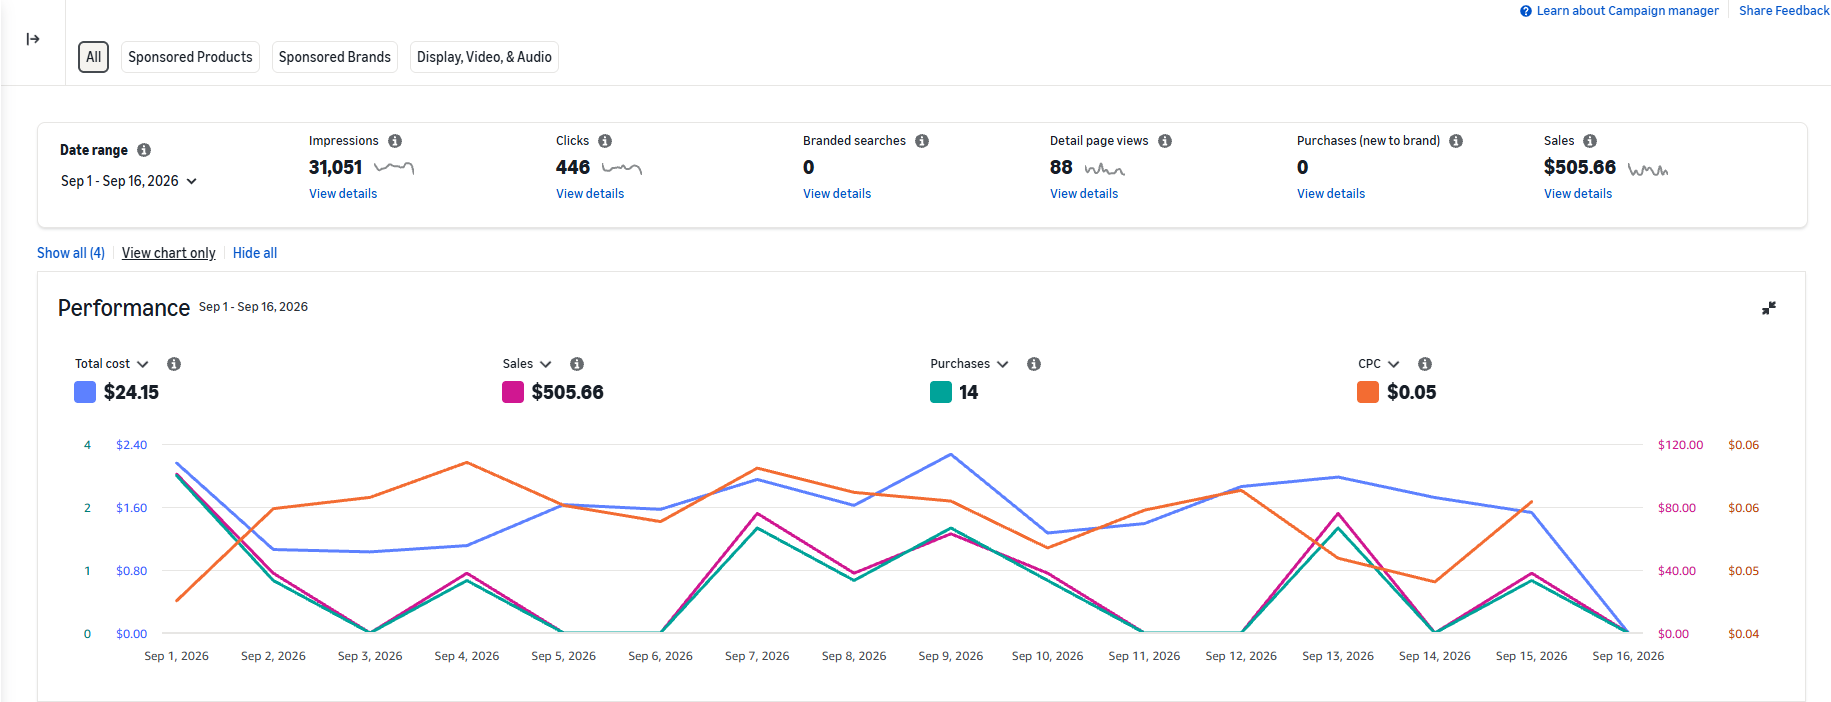Click the Date range info icon
This screenshot has width=1831, height=702.
pyautogui.click(x=144, y=150)
